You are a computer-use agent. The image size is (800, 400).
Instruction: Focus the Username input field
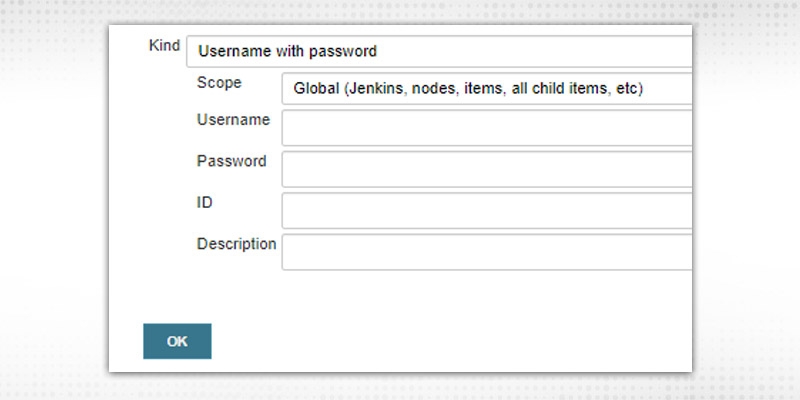coord(487,128)
